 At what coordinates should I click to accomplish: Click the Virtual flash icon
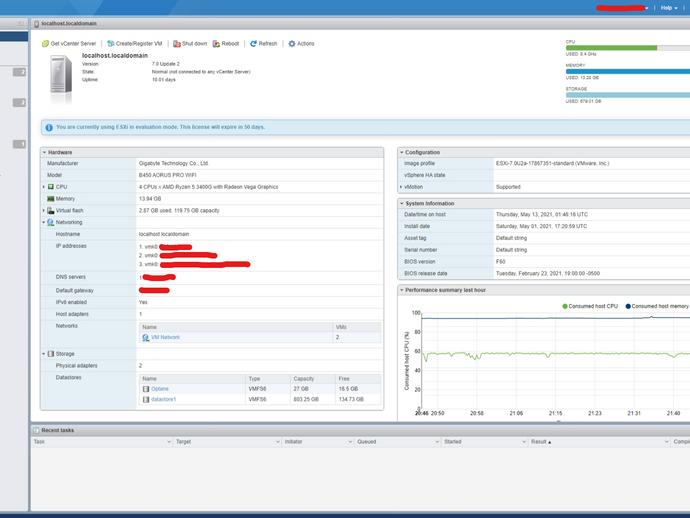pos(51,210)
